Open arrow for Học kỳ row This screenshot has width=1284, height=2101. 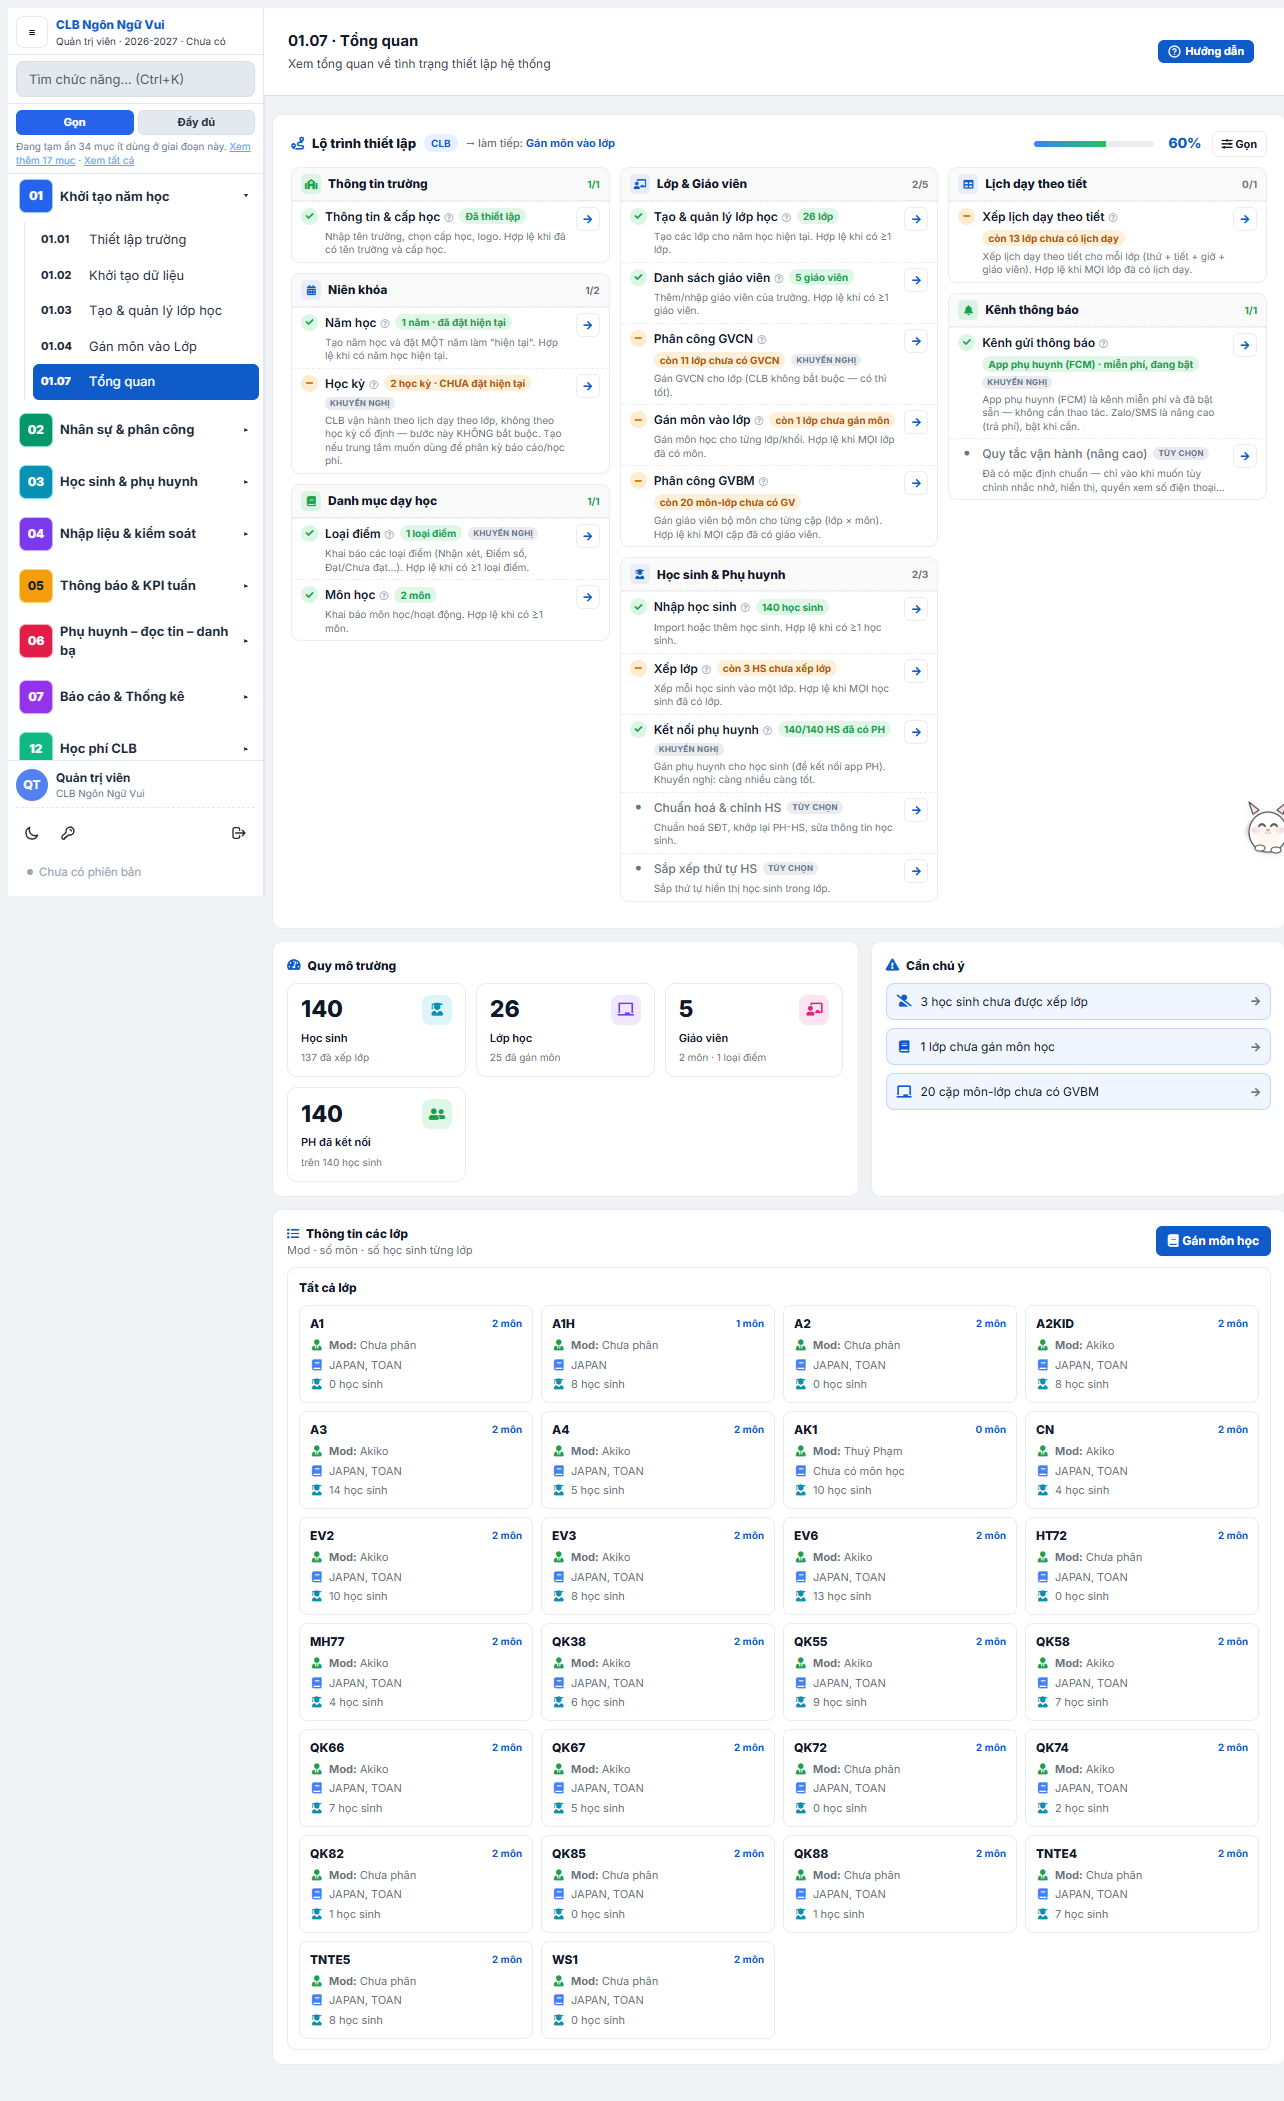(588, 386)
